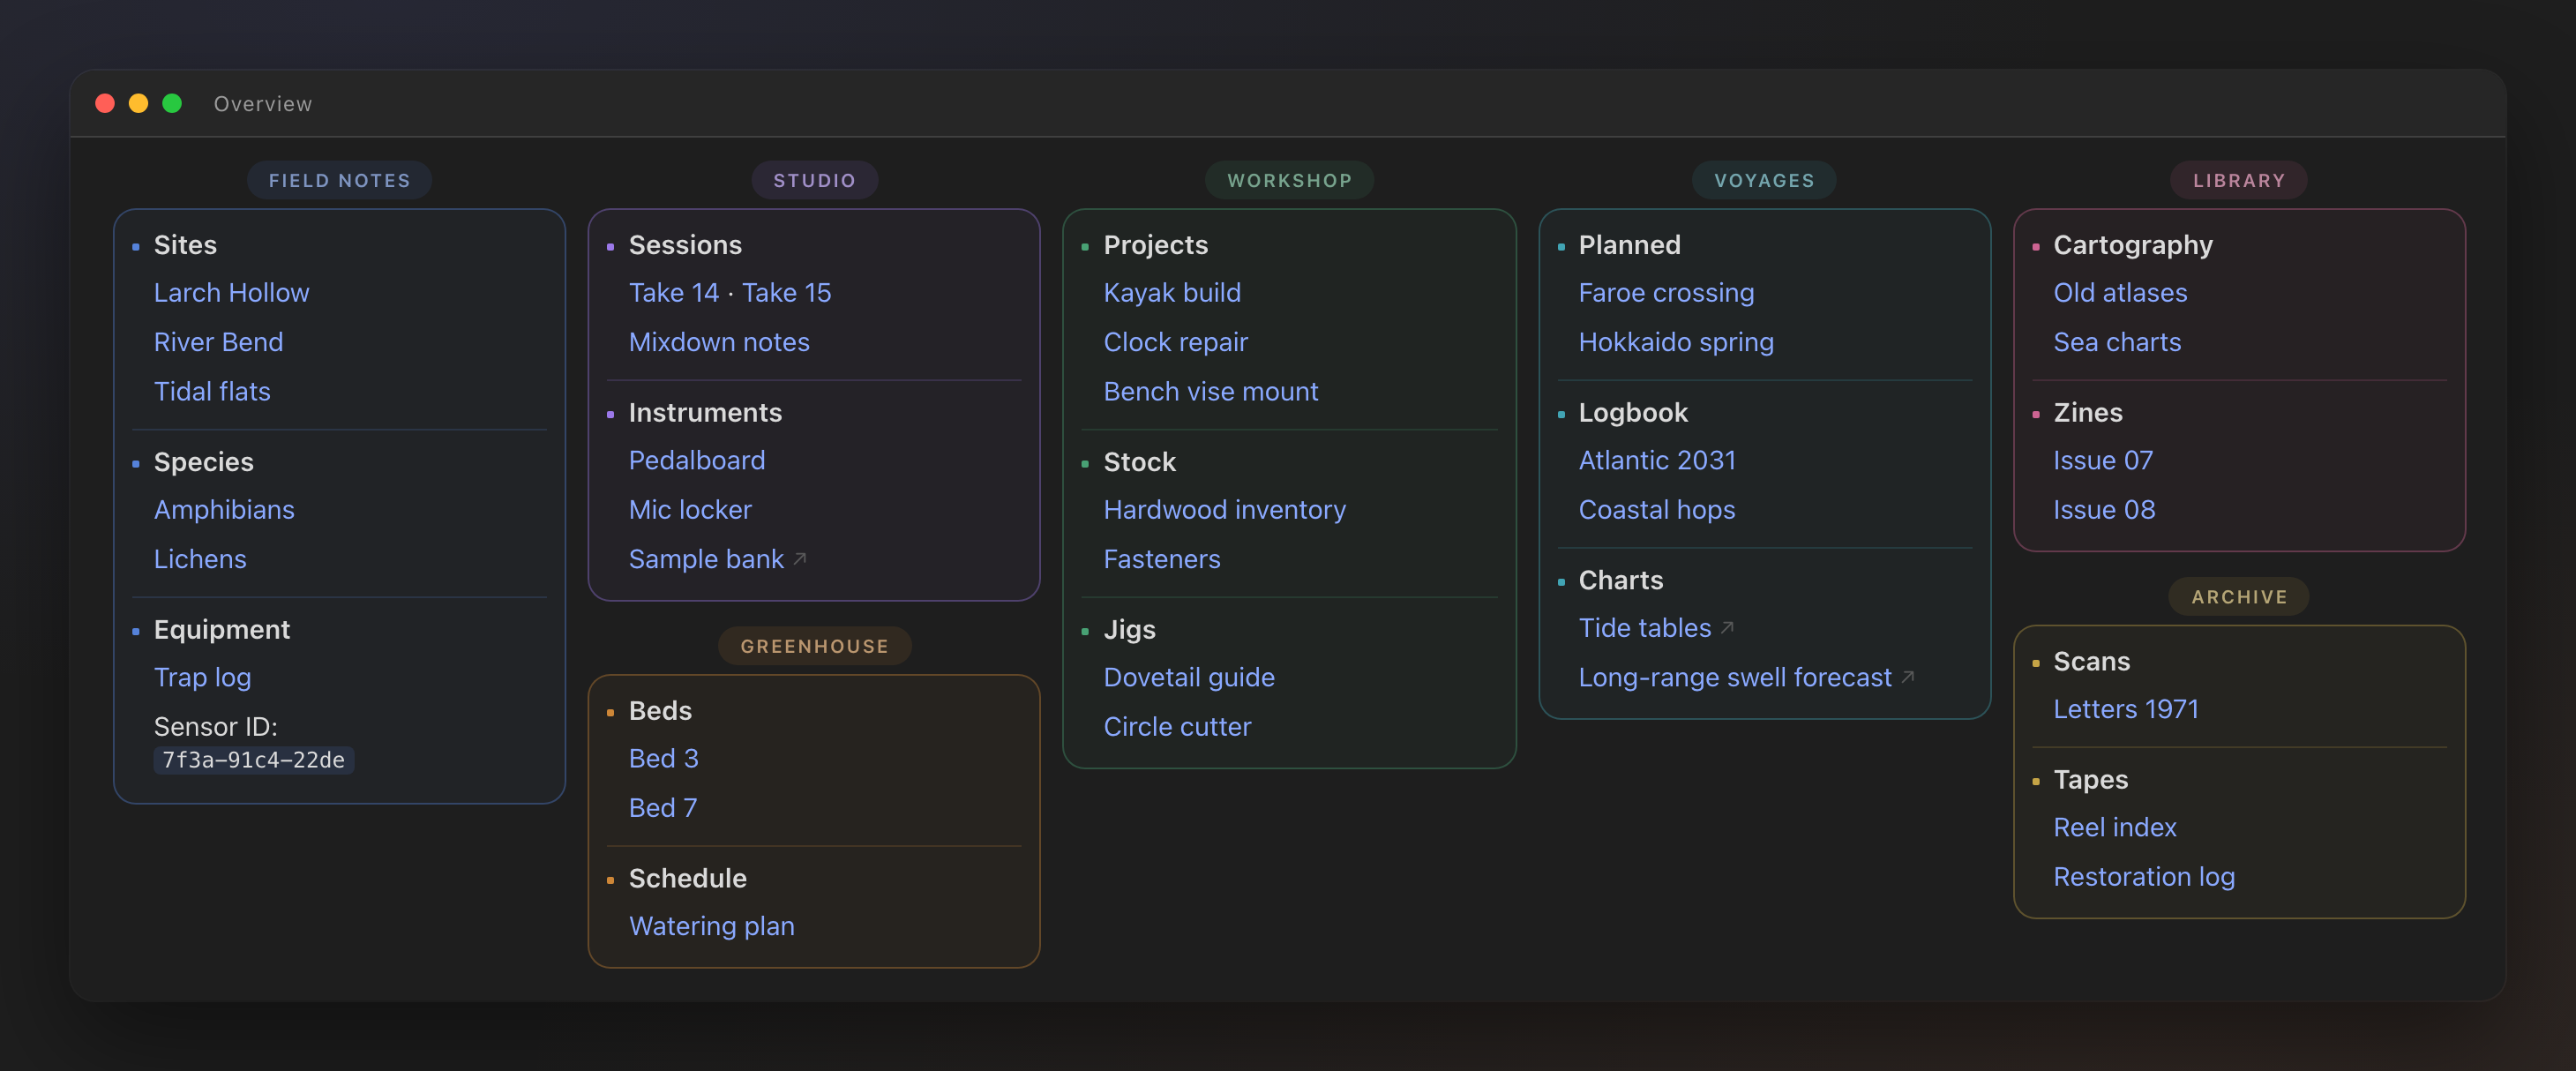Open the Lichens link
This screenshot has width=2576, height=1071.
pos(200,559)
